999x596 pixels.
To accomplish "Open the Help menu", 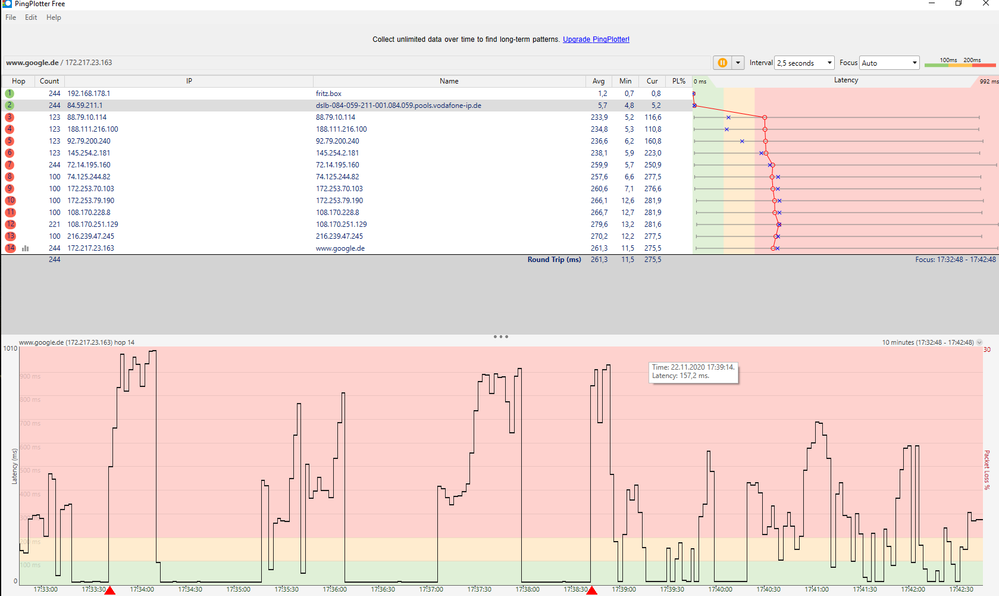I will point(54,17).
